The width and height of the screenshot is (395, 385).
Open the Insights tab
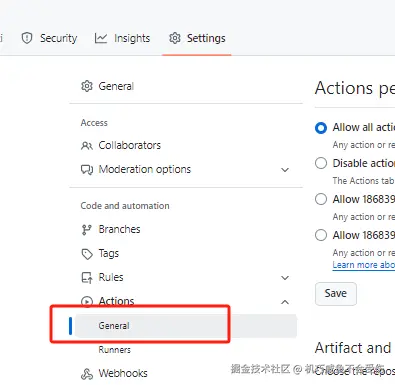122,38
